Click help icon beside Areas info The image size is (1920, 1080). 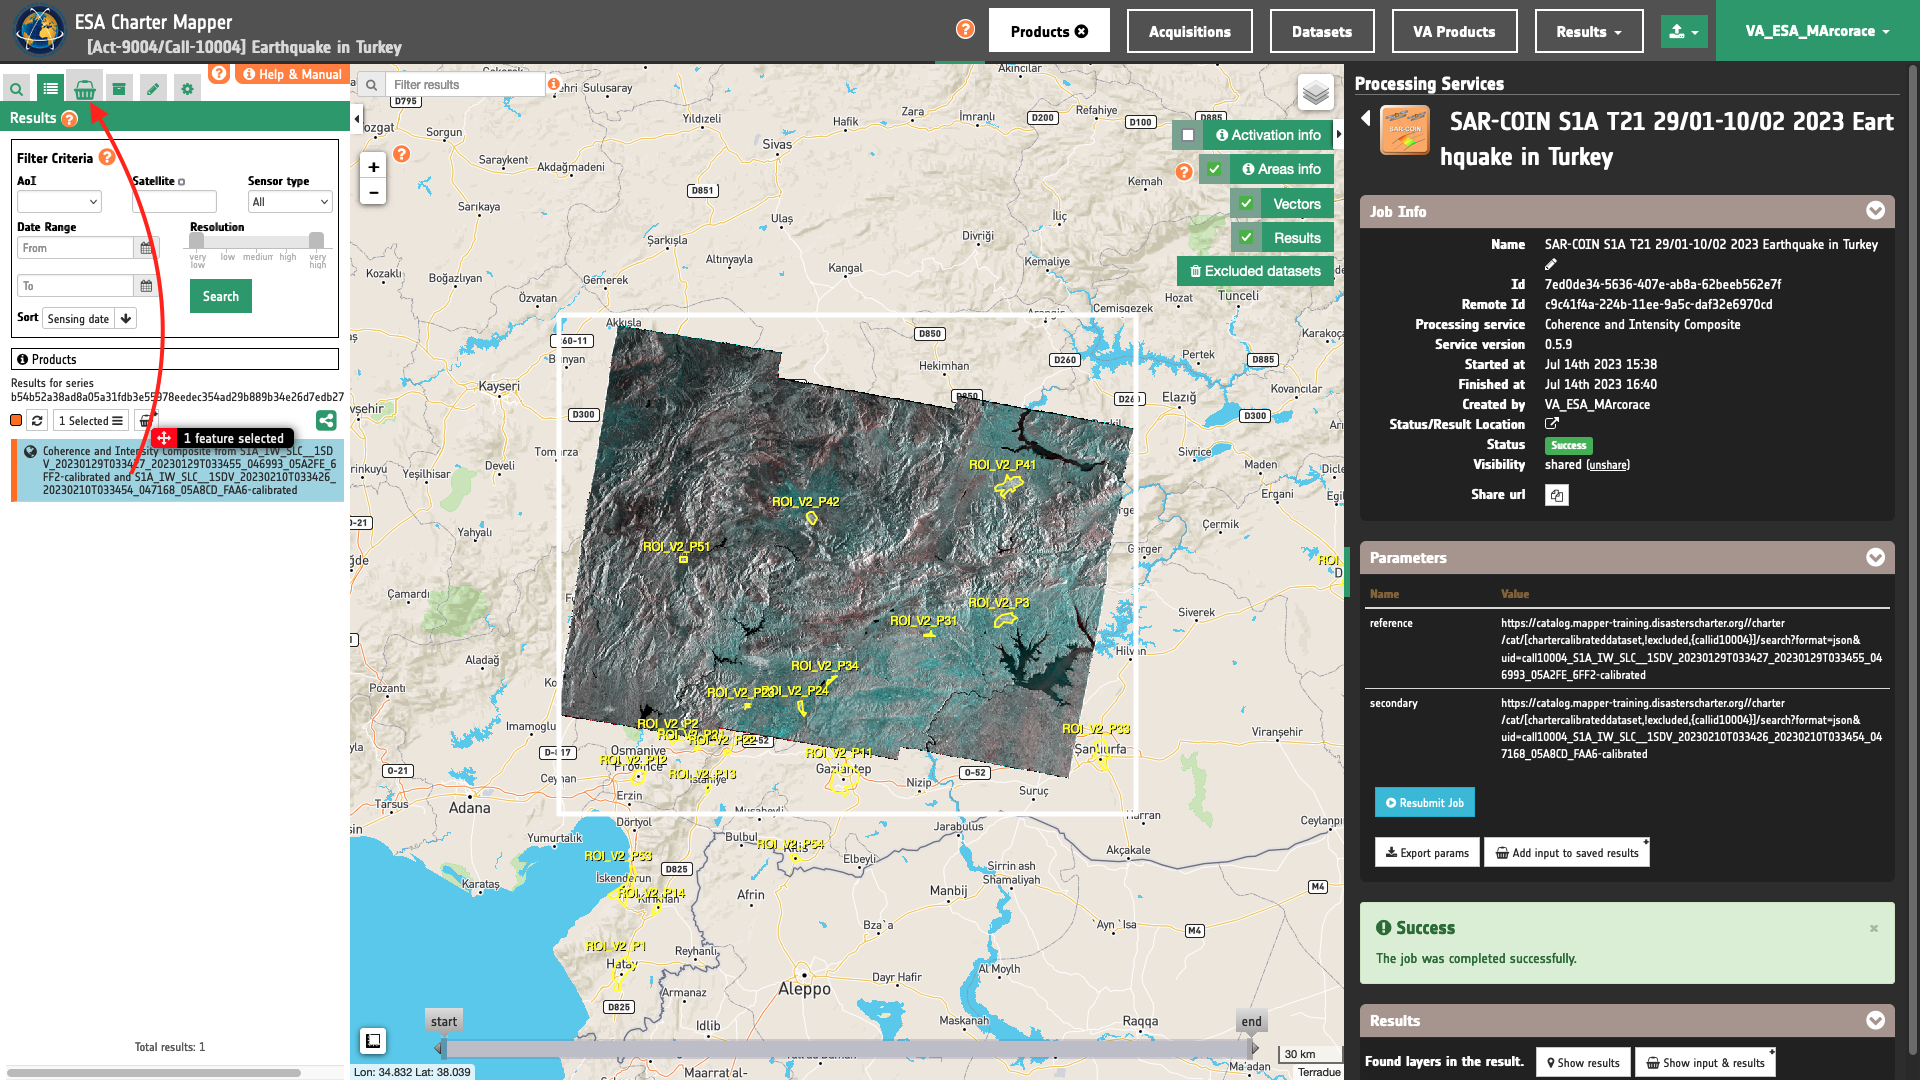[1184, 171]
